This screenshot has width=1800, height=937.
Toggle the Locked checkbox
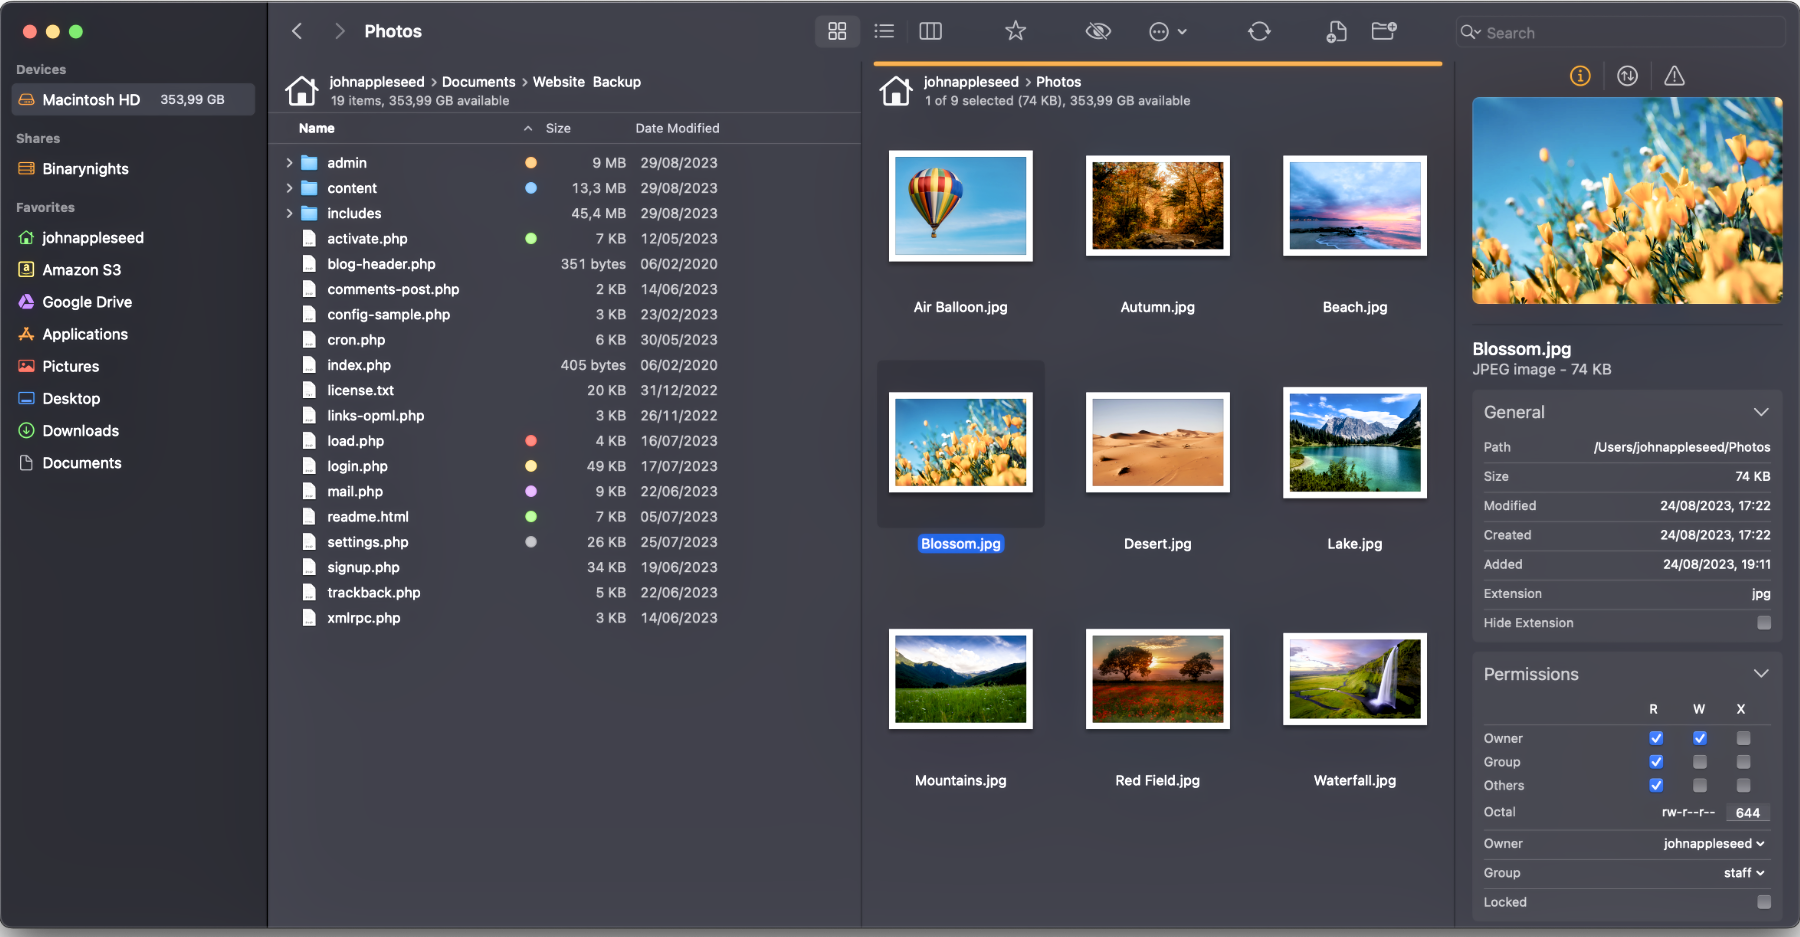tap(1763, 902)
